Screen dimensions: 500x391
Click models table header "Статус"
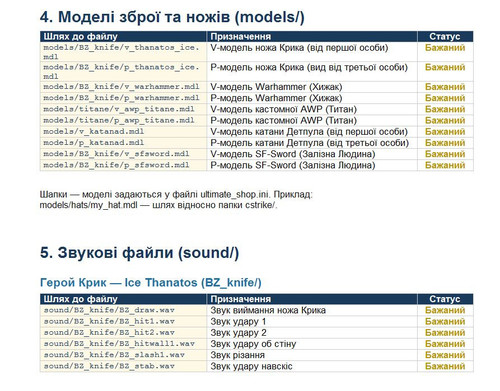445,36
